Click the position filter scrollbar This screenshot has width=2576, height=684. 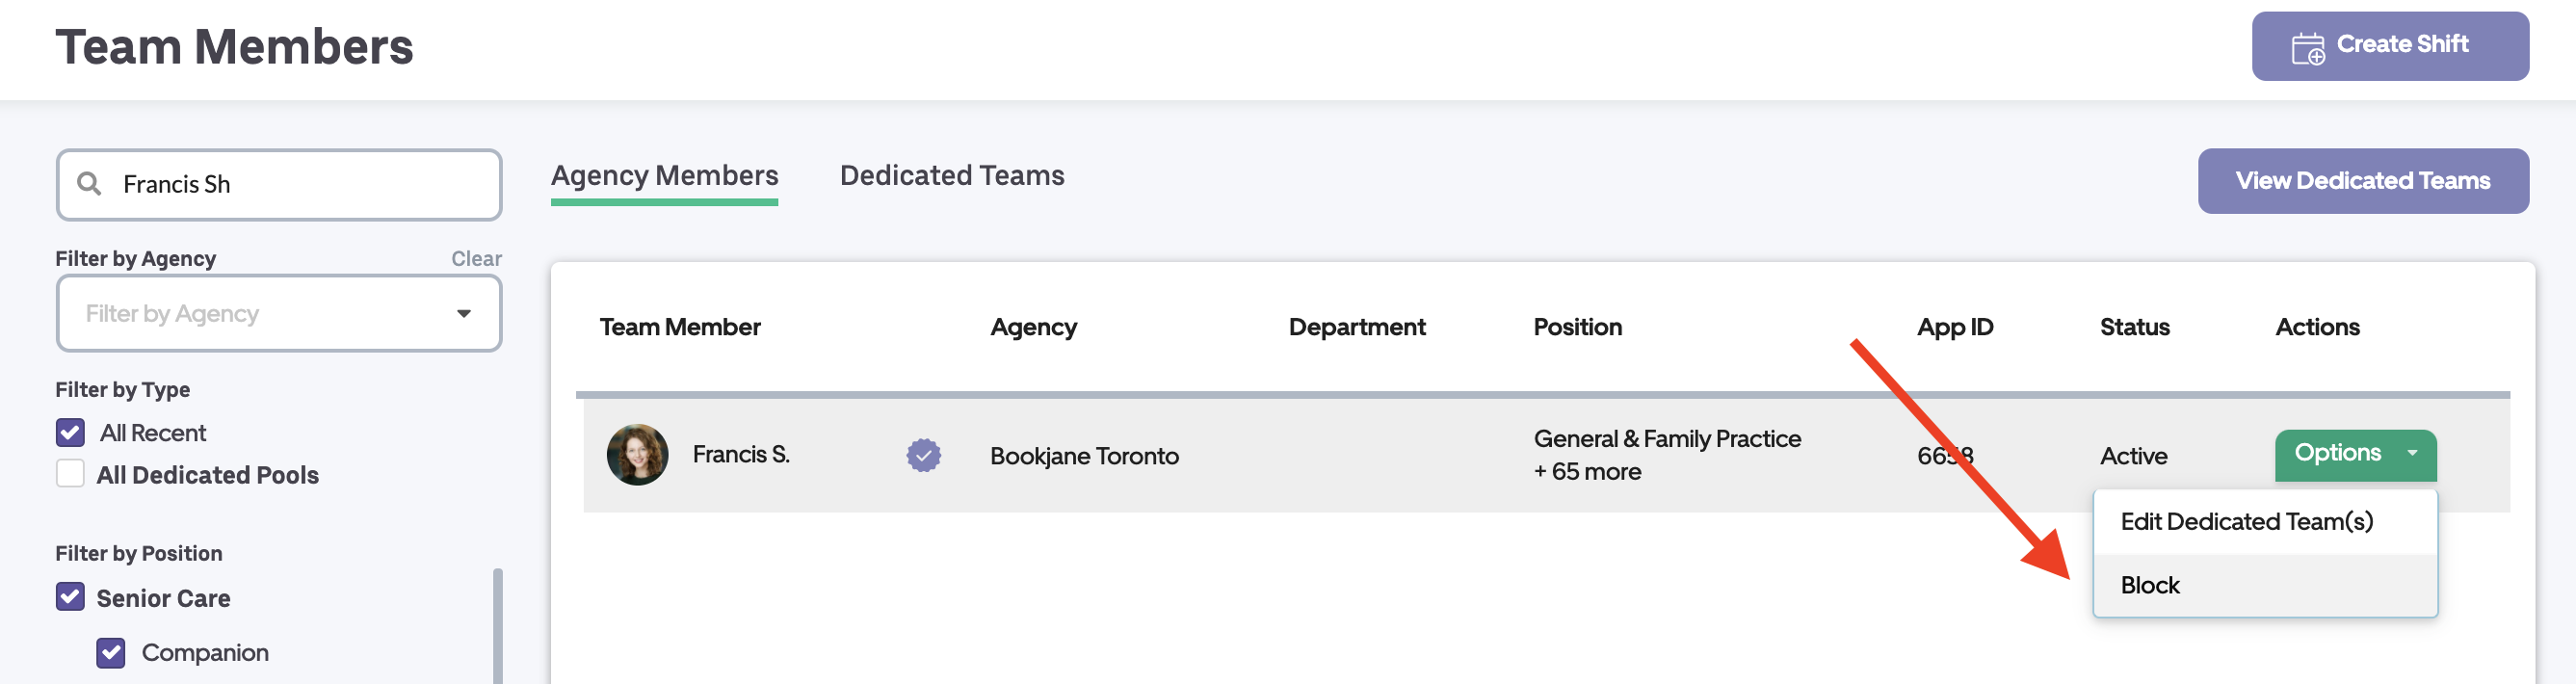click(498, 625)
